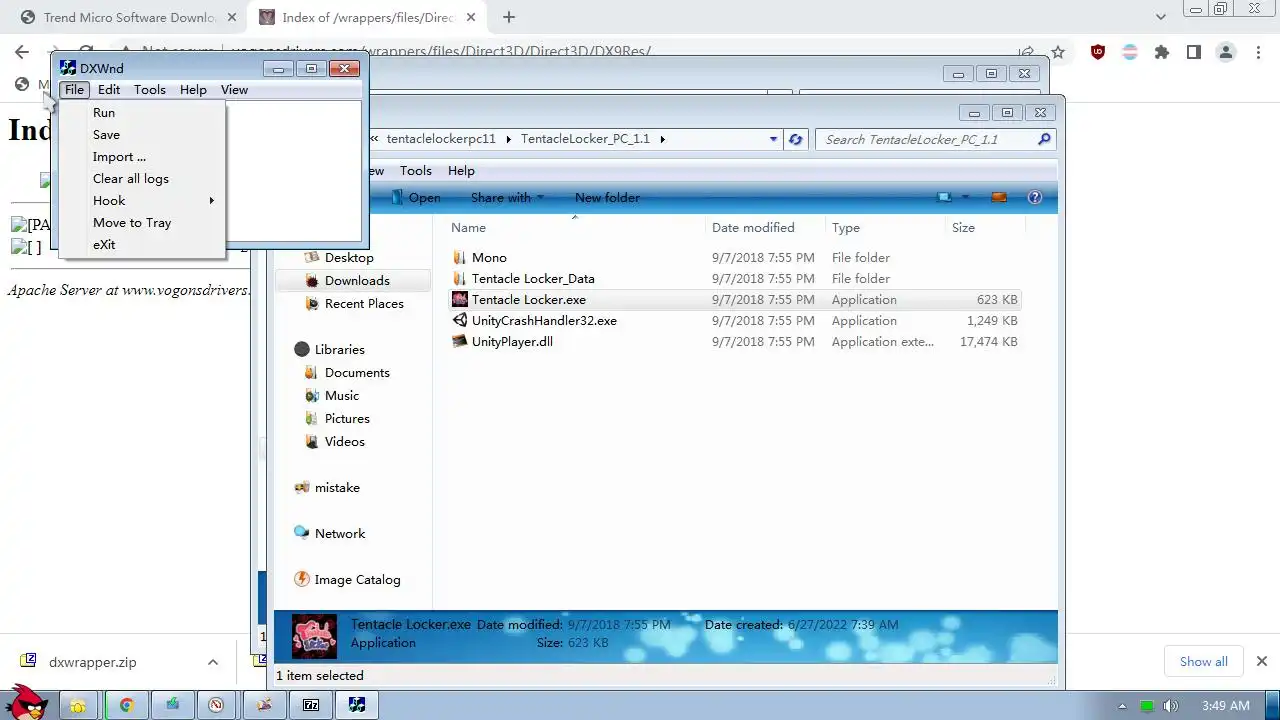Select the Tentacle Locker_Data folder name
The width and height of the screenshot is (1280, 720).
533,279
